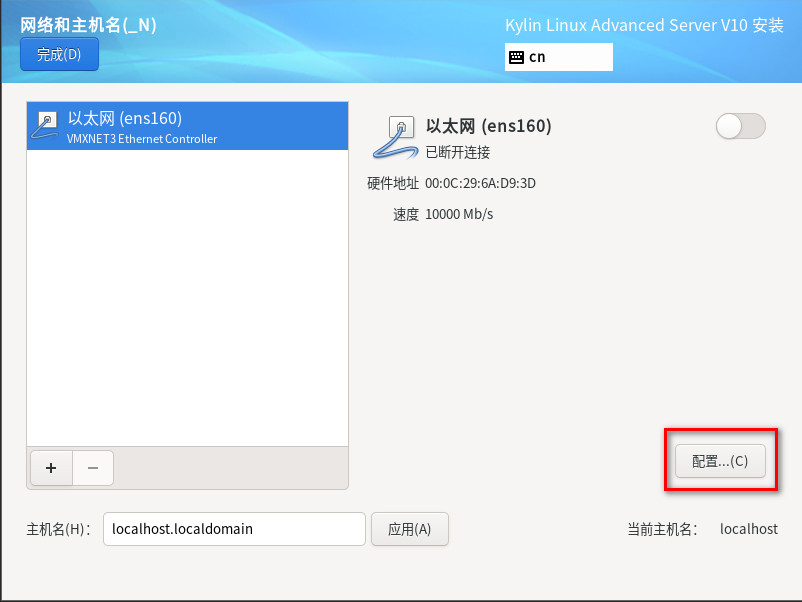Open the 配置...(C) configuration dialog
The image size is (802, 602).
[x=720, y=461]
